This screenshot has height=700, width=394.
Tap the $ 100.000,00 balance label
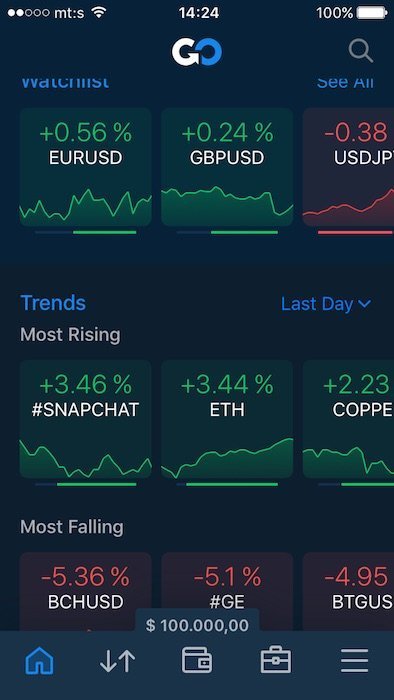[x=197, y=625]
